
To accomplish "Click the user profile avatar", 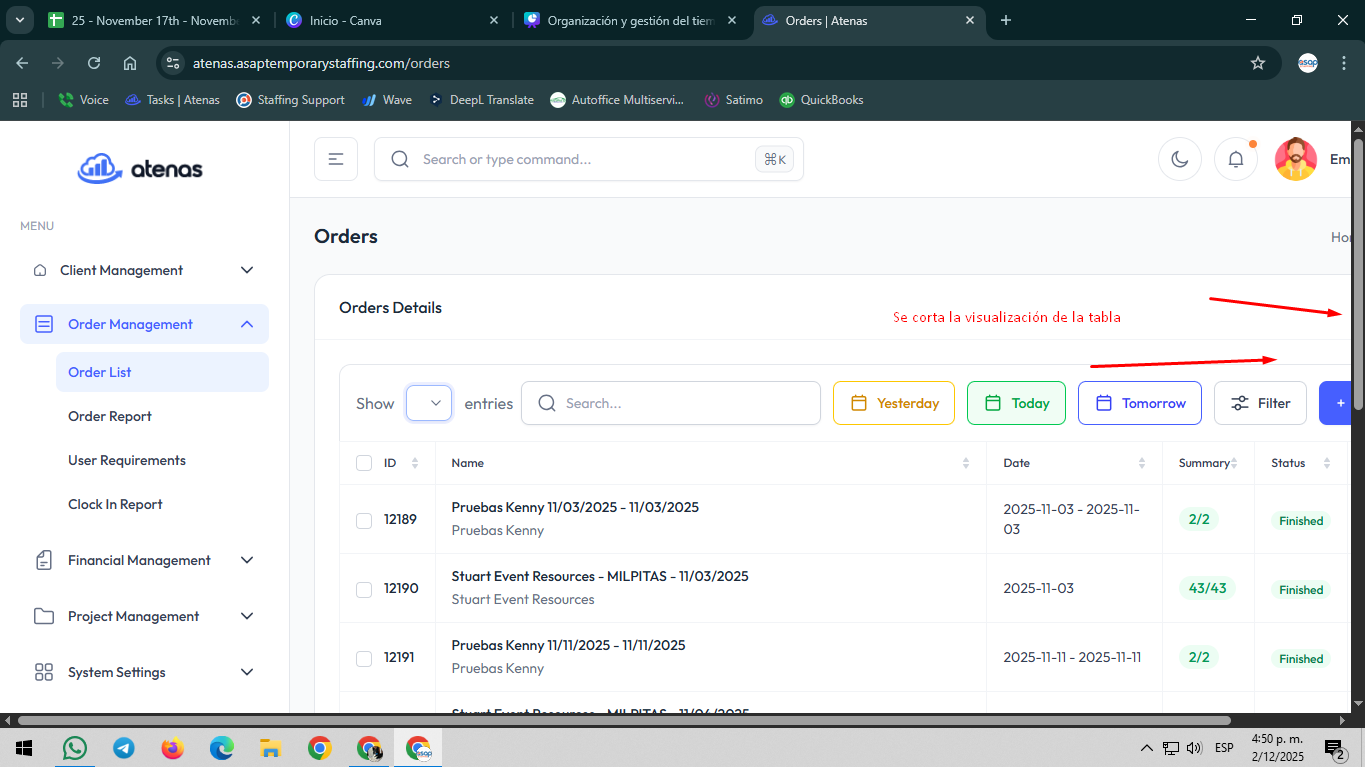I will click(x=1295, y=160).
